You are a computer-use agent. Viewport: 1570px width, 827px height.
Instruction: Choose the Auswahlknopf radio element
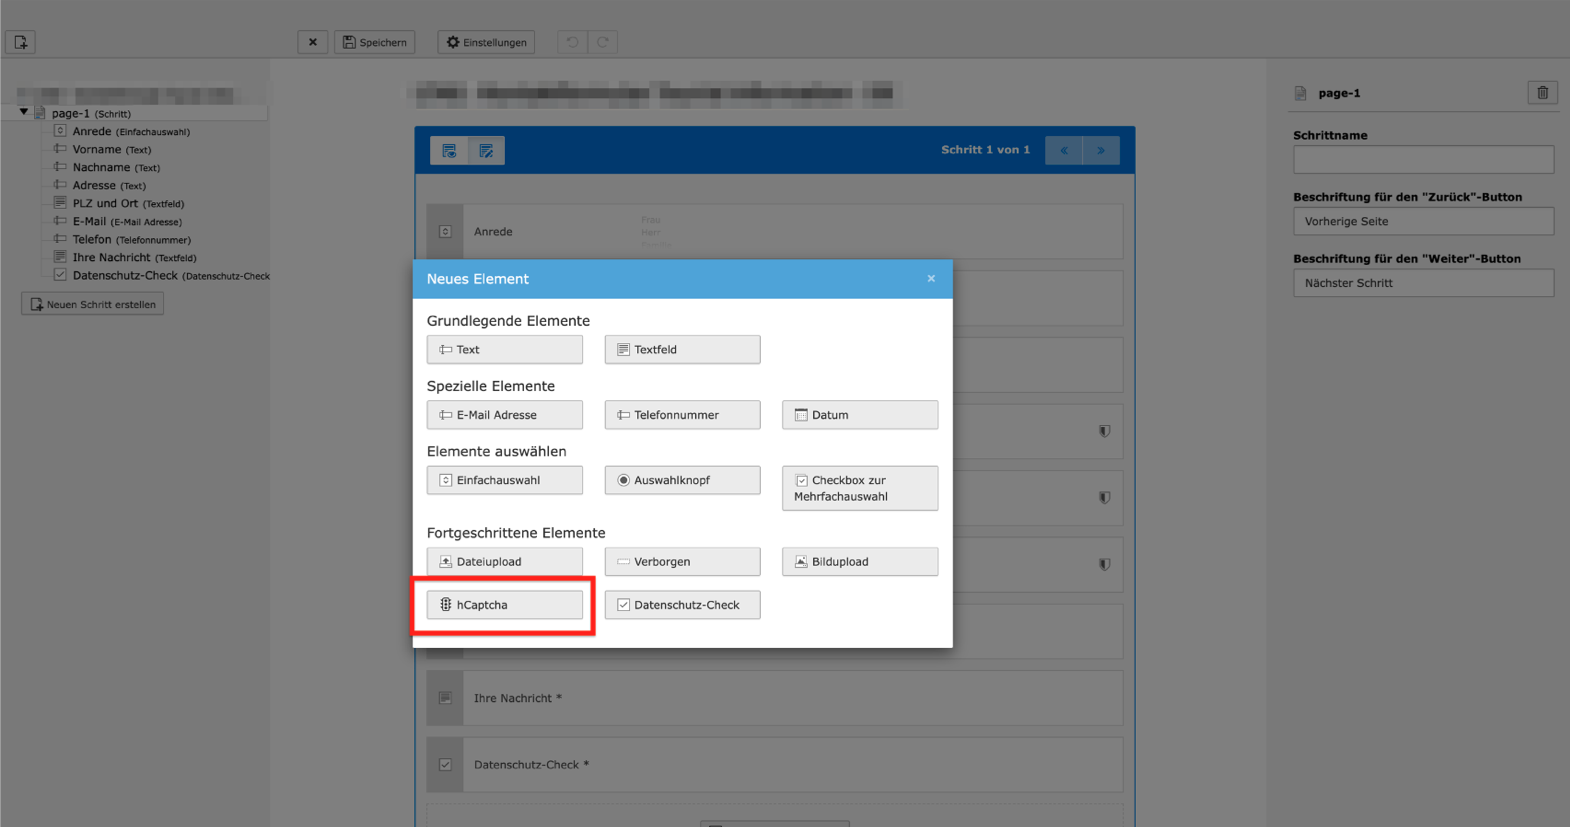click(682, 480)
